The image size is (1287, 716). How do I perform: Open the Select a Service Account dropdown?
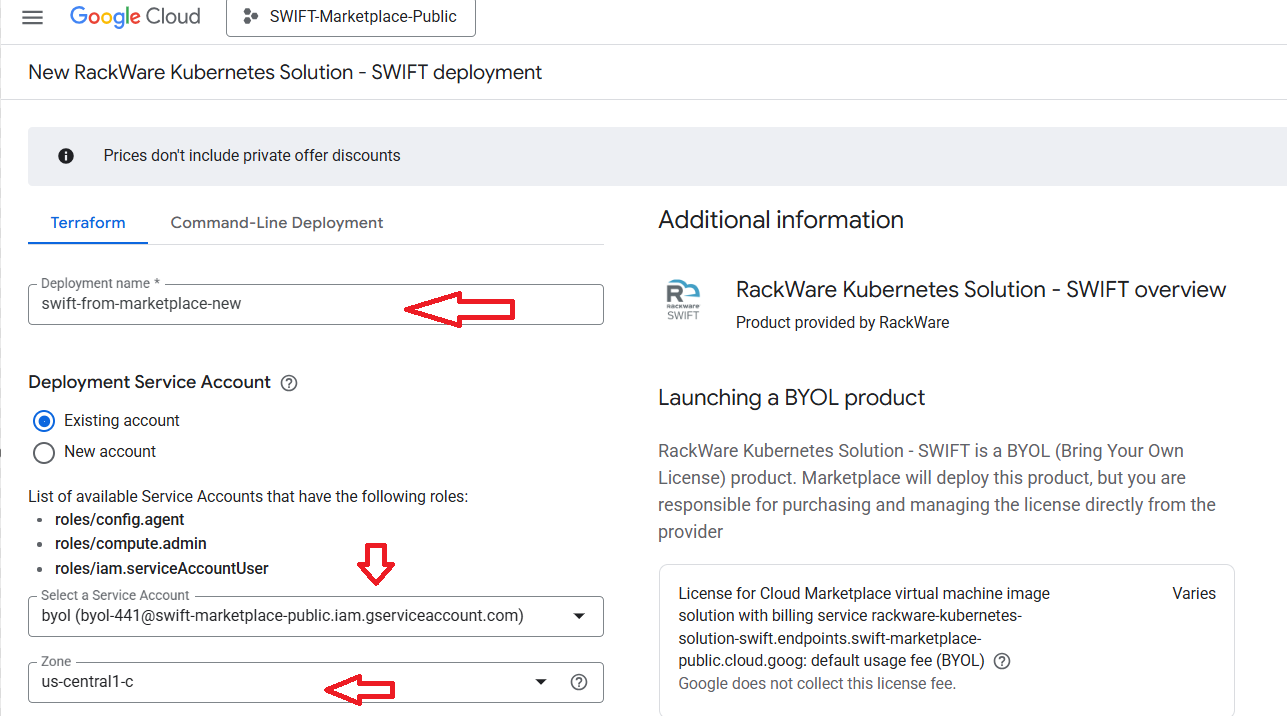click(316, 616)
